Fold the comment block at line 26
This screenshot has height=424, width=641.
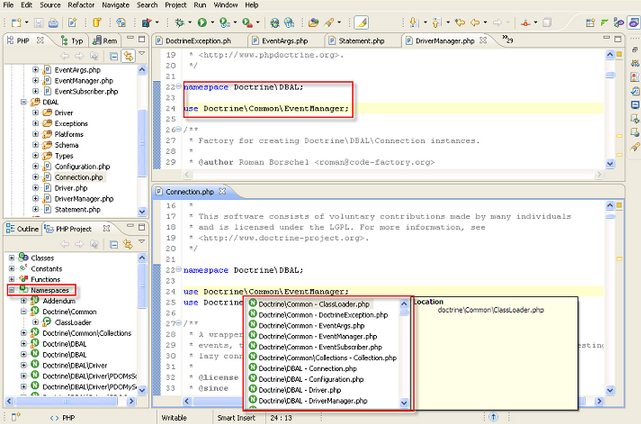click(179, 129)
